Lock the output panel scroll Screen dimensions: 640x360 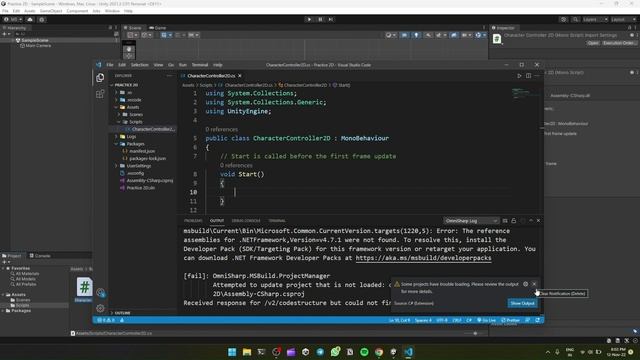tap(513, 221)
